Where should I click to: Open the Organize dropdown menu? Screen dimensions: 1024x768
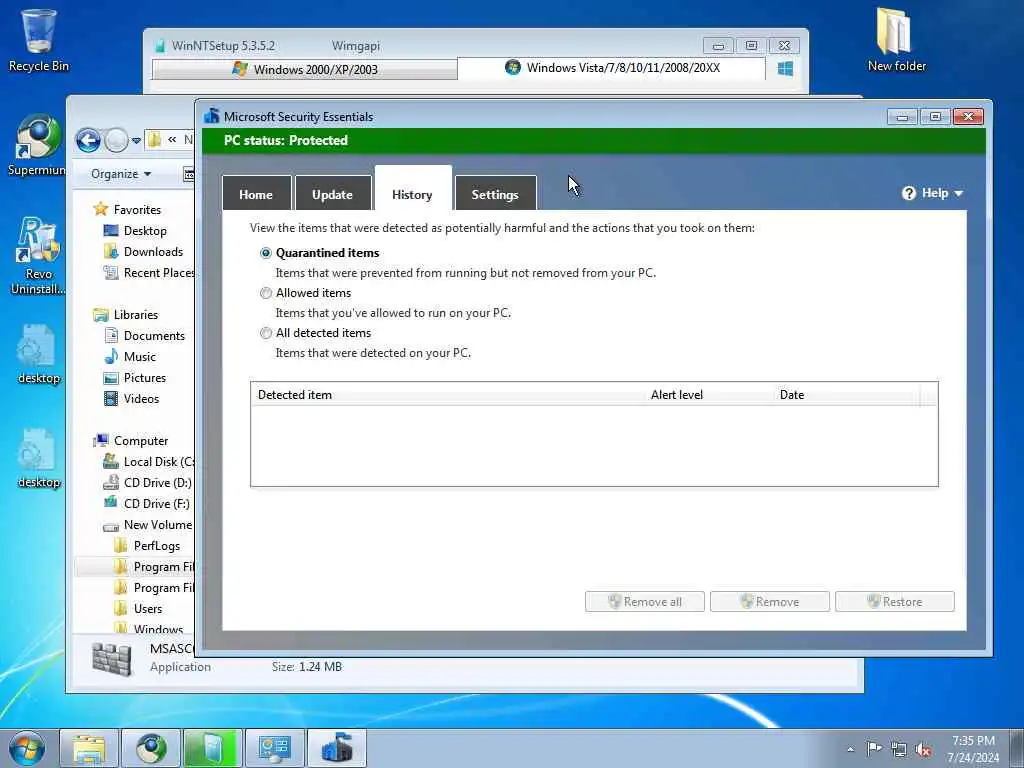click(x=121, y=174)
